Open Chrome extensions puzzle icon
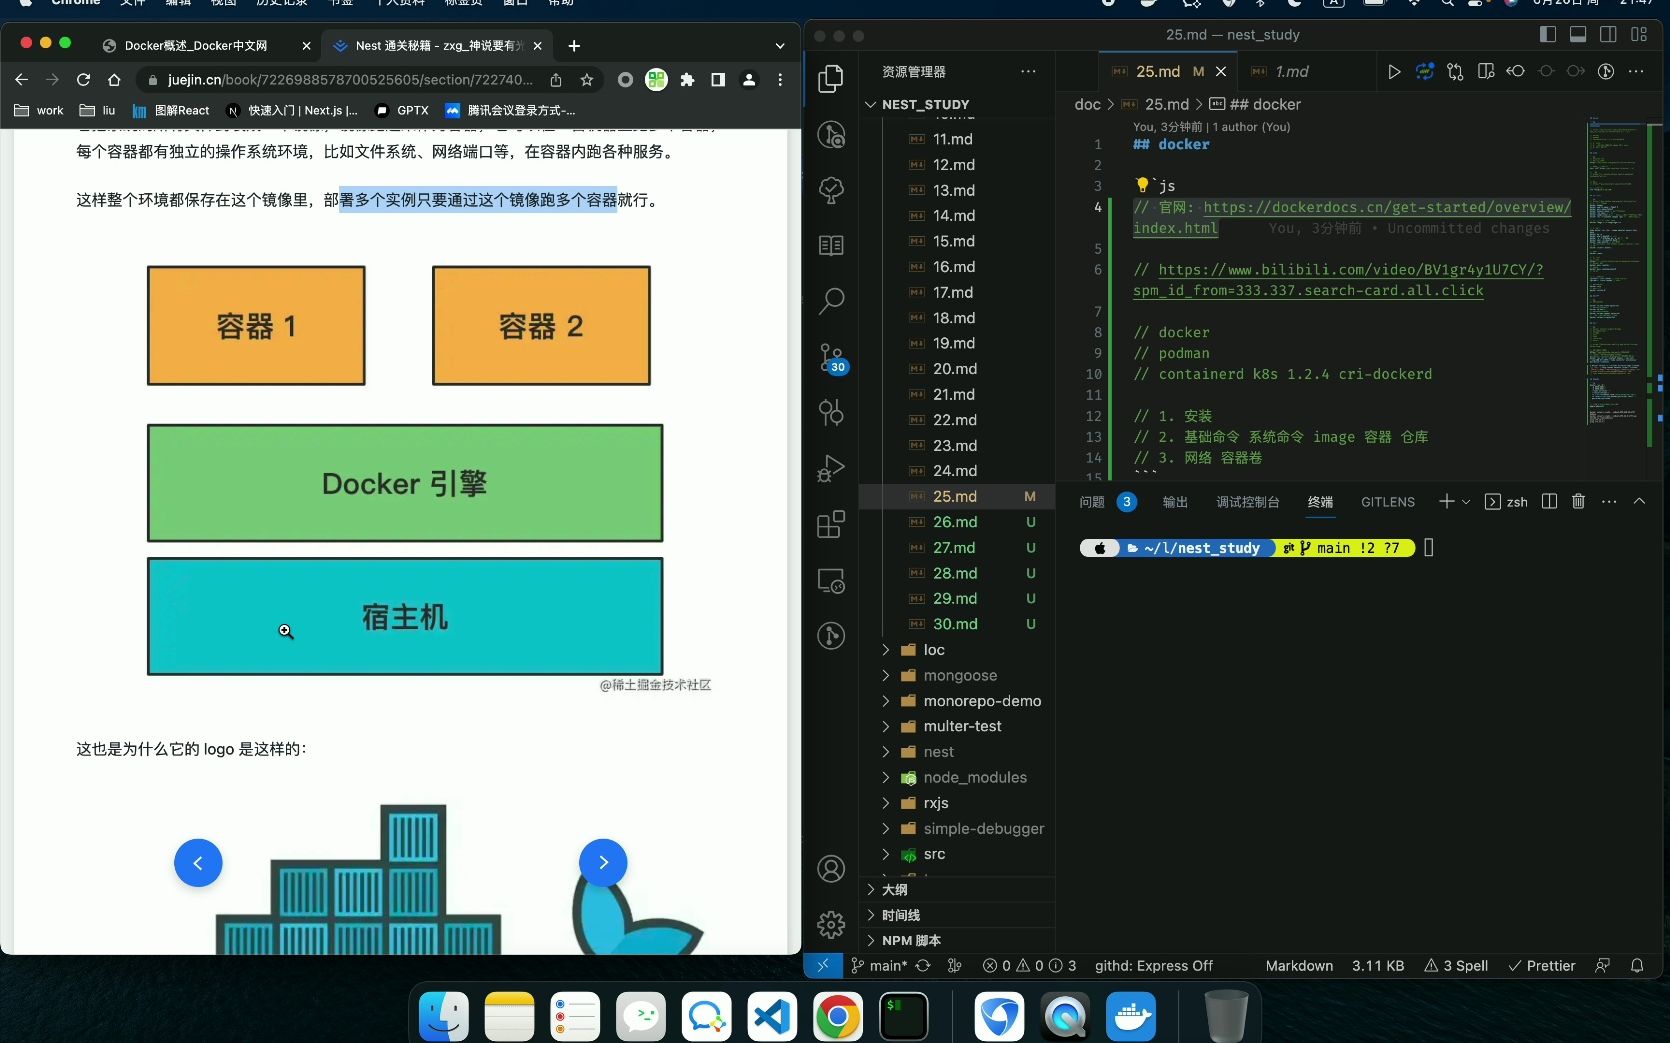This screenshot has width=1670, height=1043. click(x=687, y=79)
